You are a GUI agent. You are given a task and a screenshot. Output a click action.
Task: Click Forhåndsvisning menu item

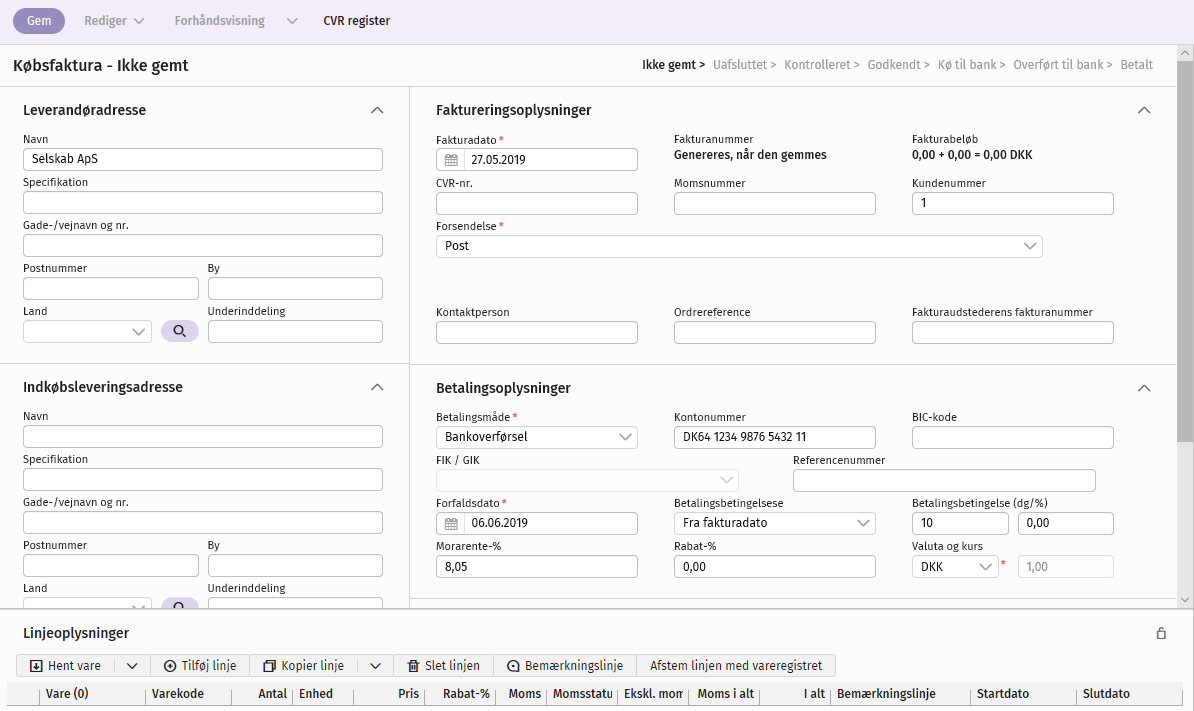click(x=219, y=21)
